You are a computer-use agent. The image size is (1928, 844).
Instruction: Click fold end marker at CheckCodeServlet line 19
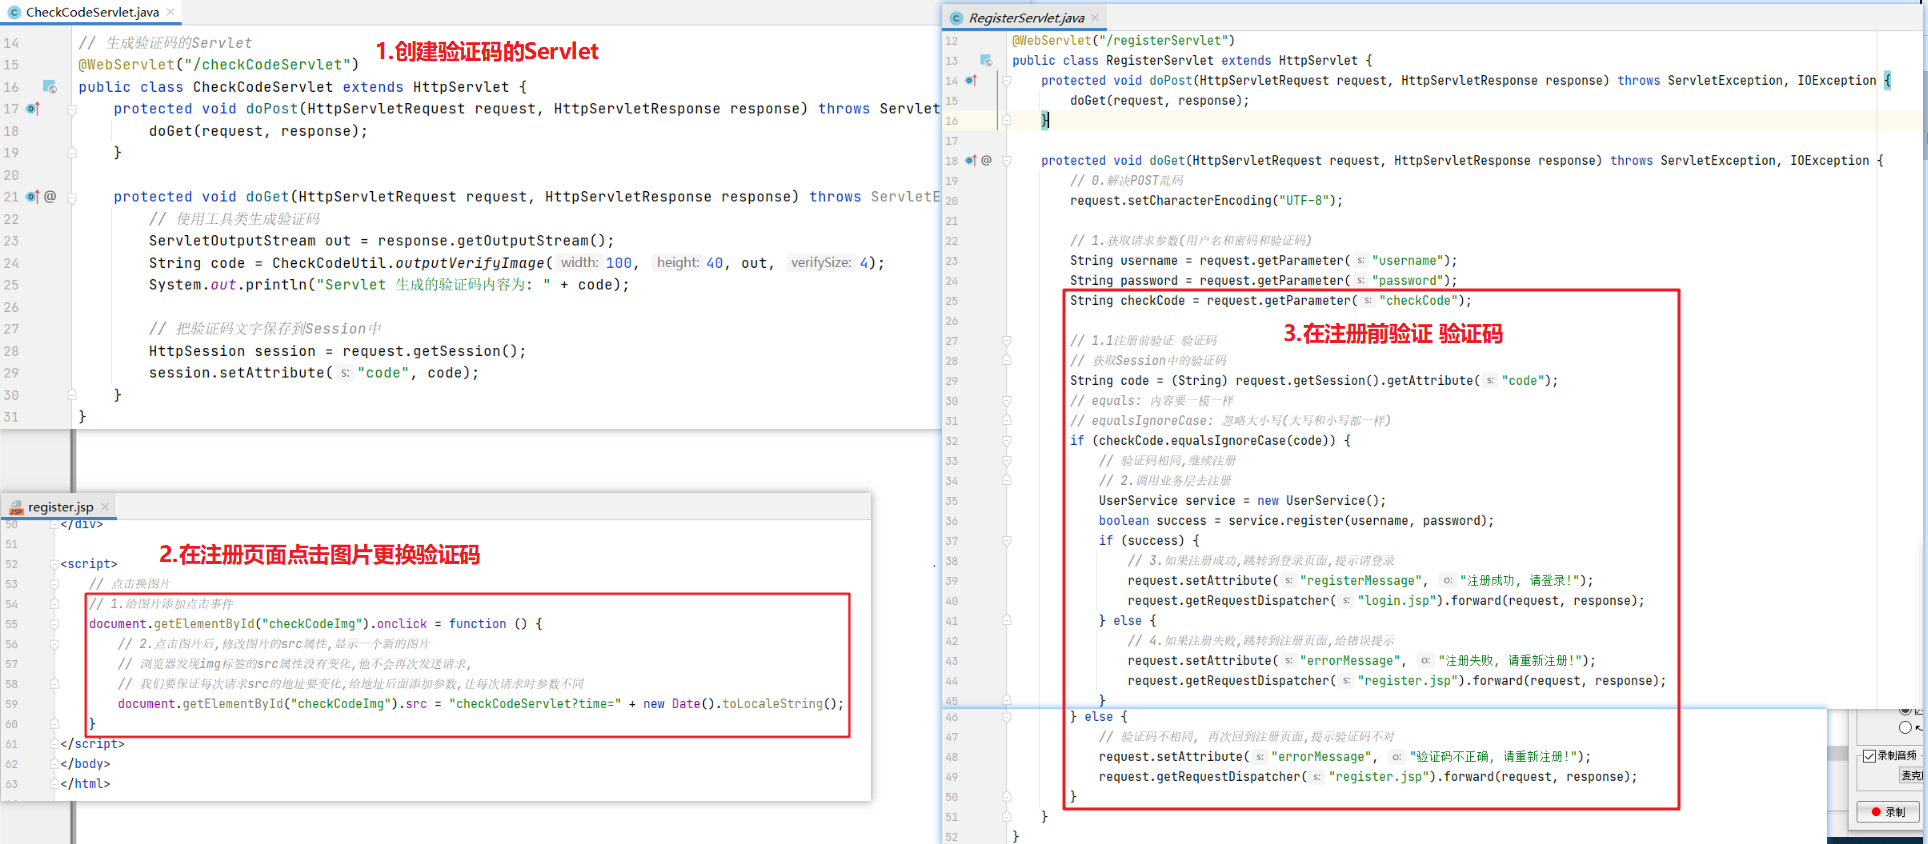[x=72, y=153]
